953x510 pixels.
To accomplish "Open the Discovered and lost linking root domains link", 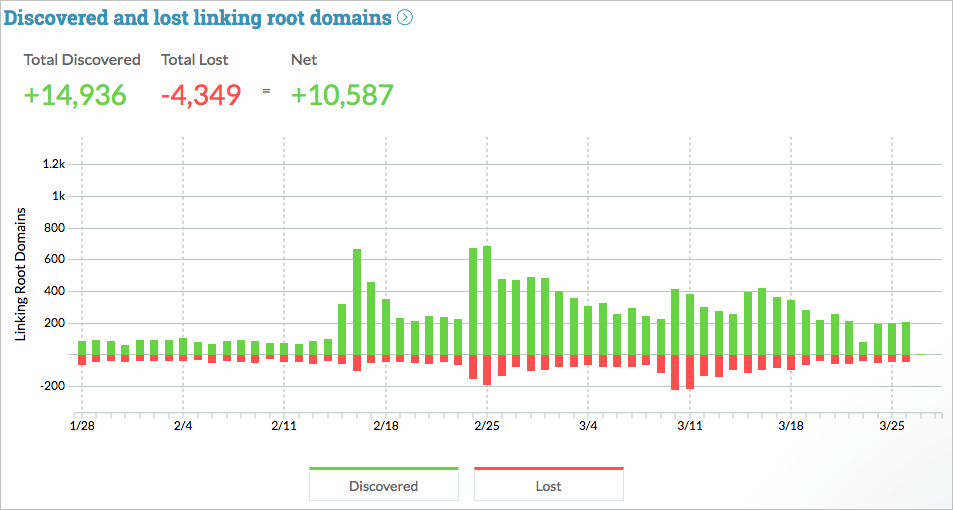I will 198,18.
